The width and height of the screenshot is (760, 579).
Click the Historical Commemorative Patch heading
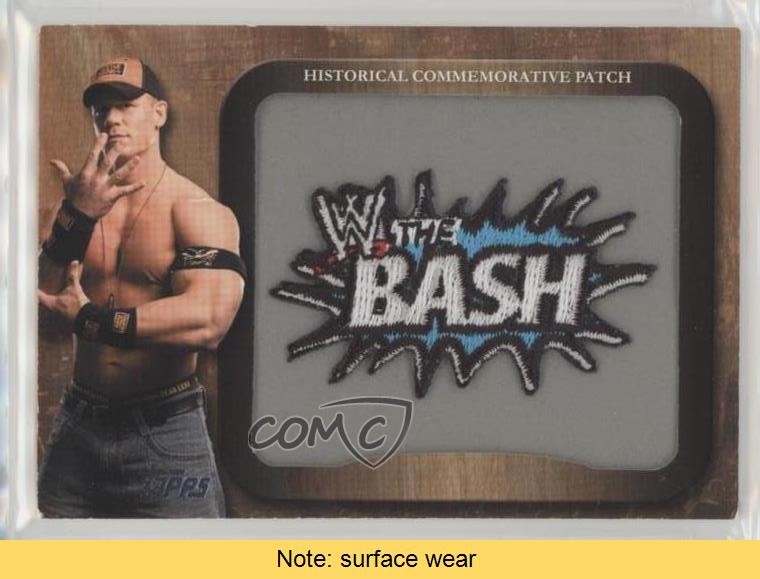click(467, 77)
